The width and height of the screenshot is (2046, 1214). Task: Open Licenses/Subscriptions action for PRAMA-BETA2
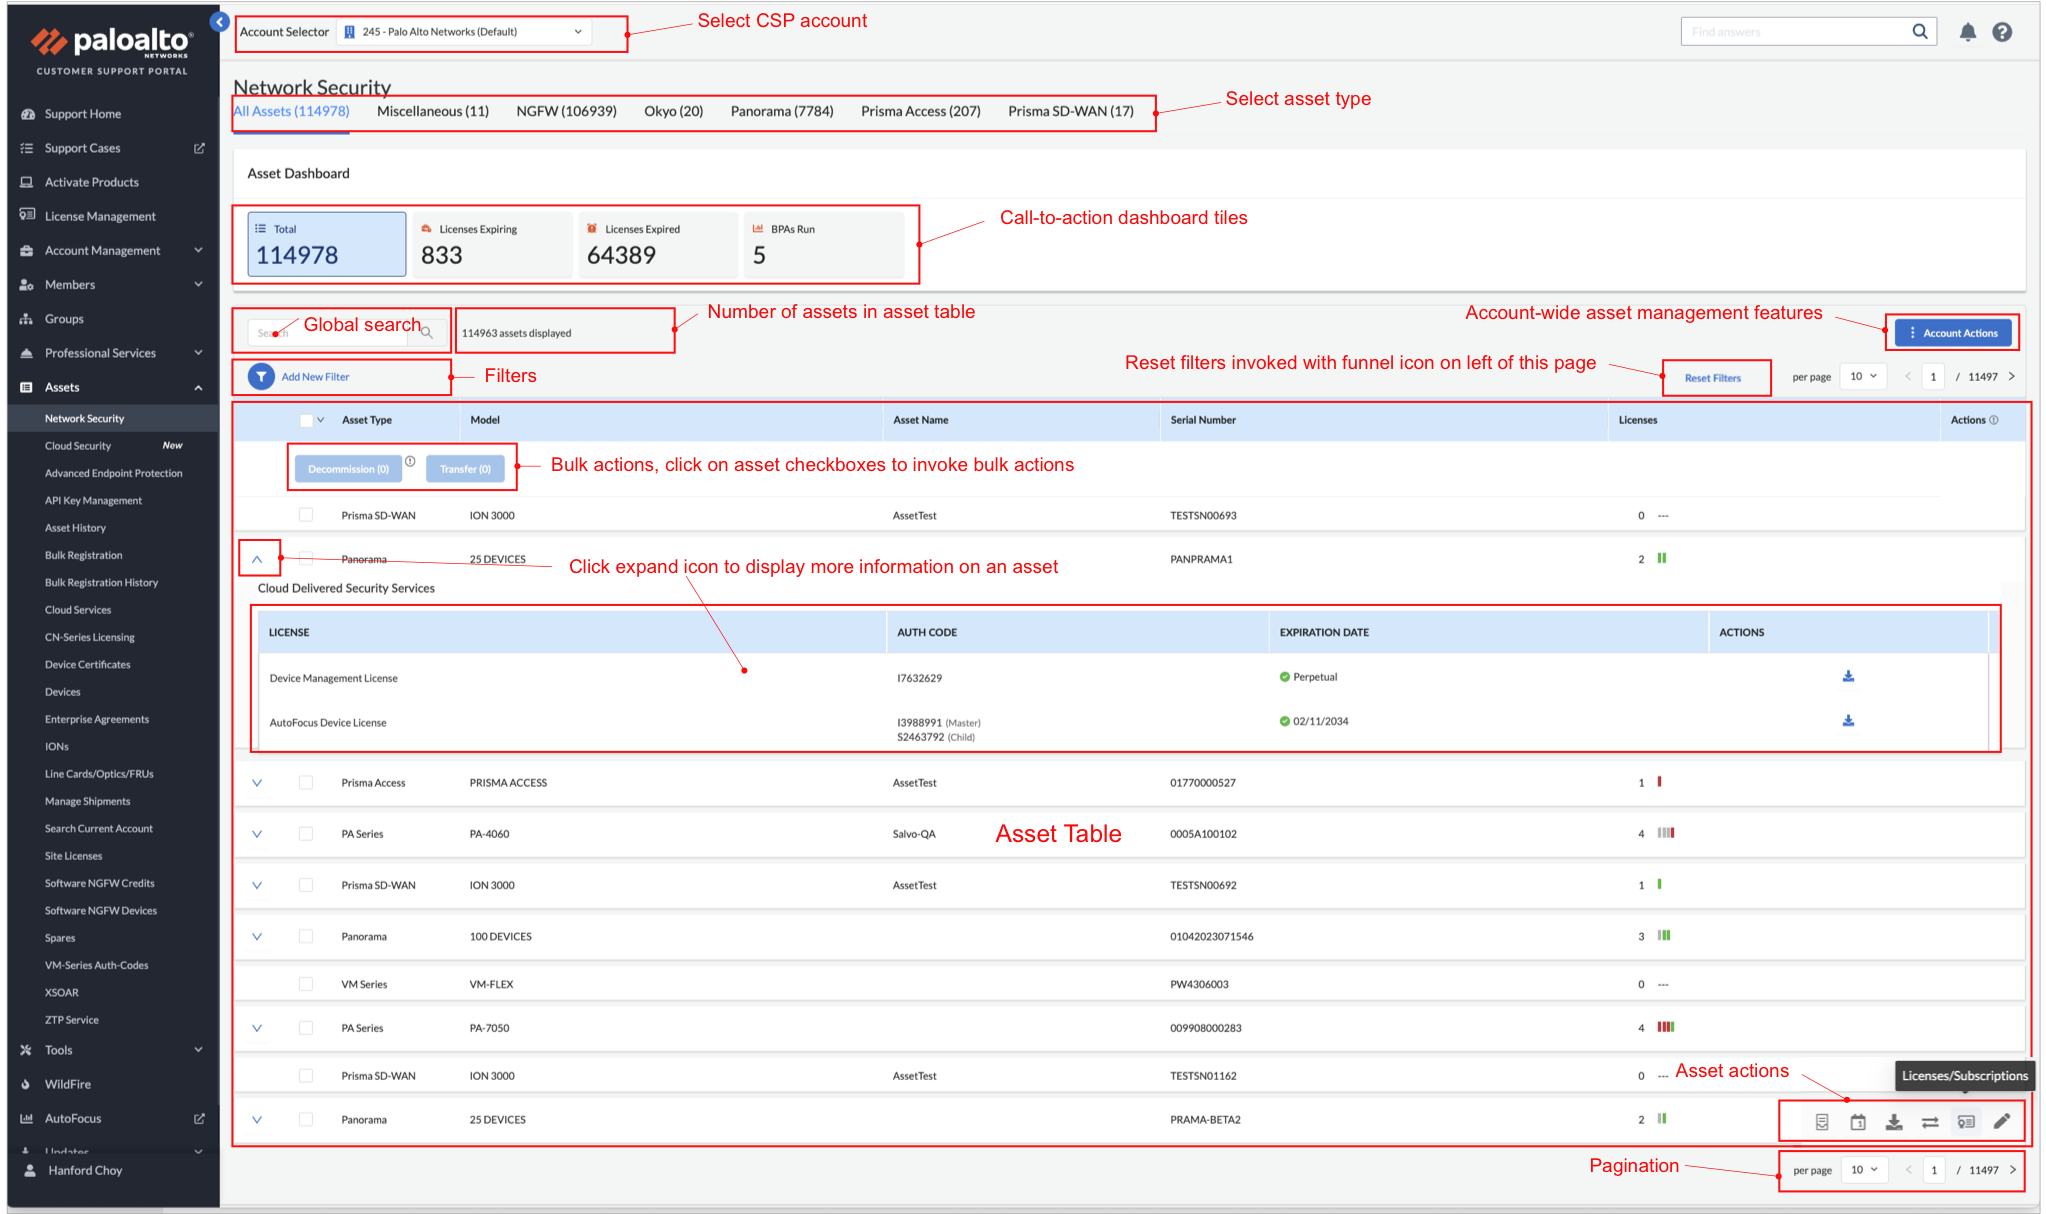(1965, 1121)
